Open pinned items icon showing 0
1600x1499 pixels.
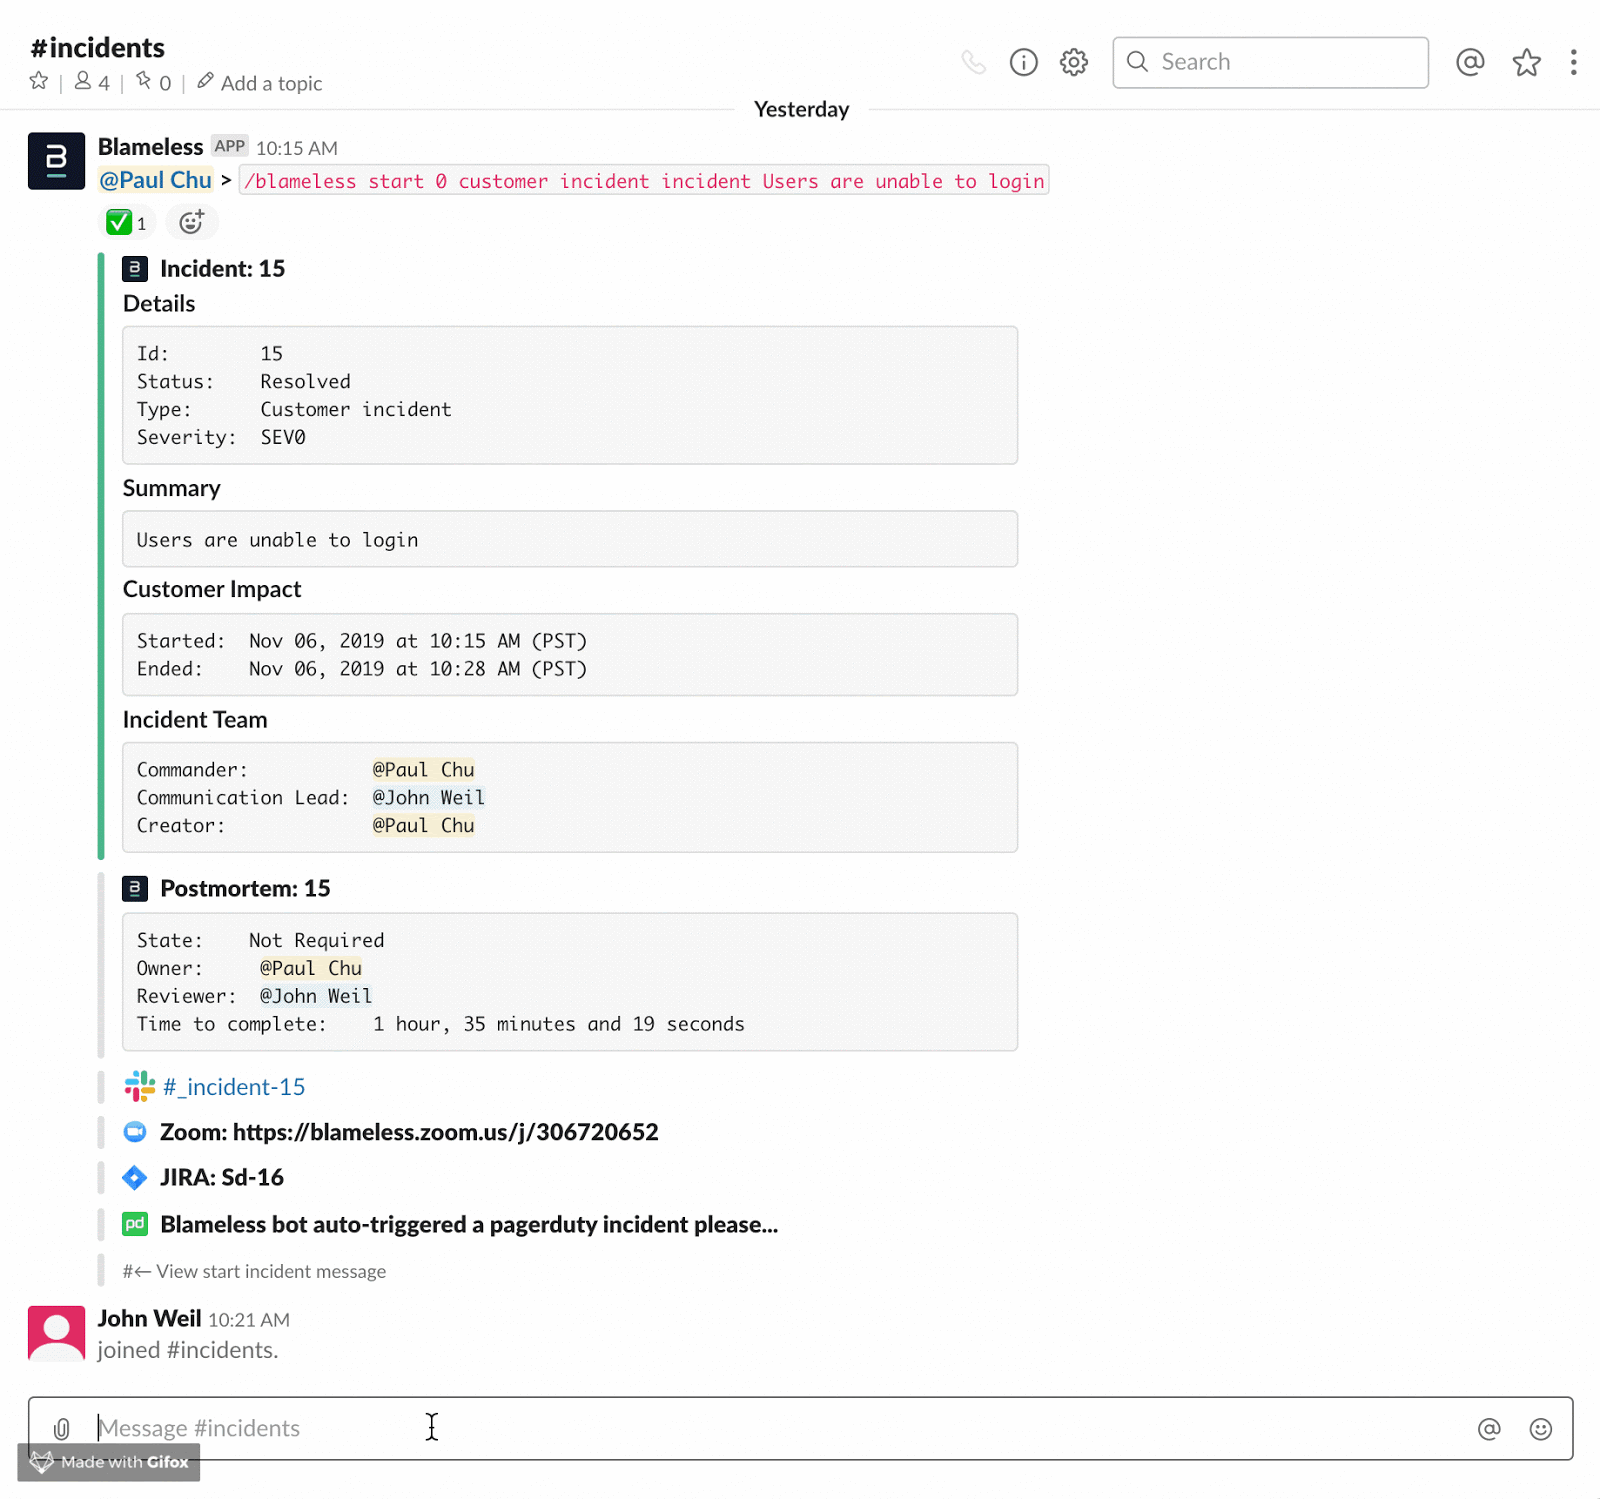tap(153, 82)
